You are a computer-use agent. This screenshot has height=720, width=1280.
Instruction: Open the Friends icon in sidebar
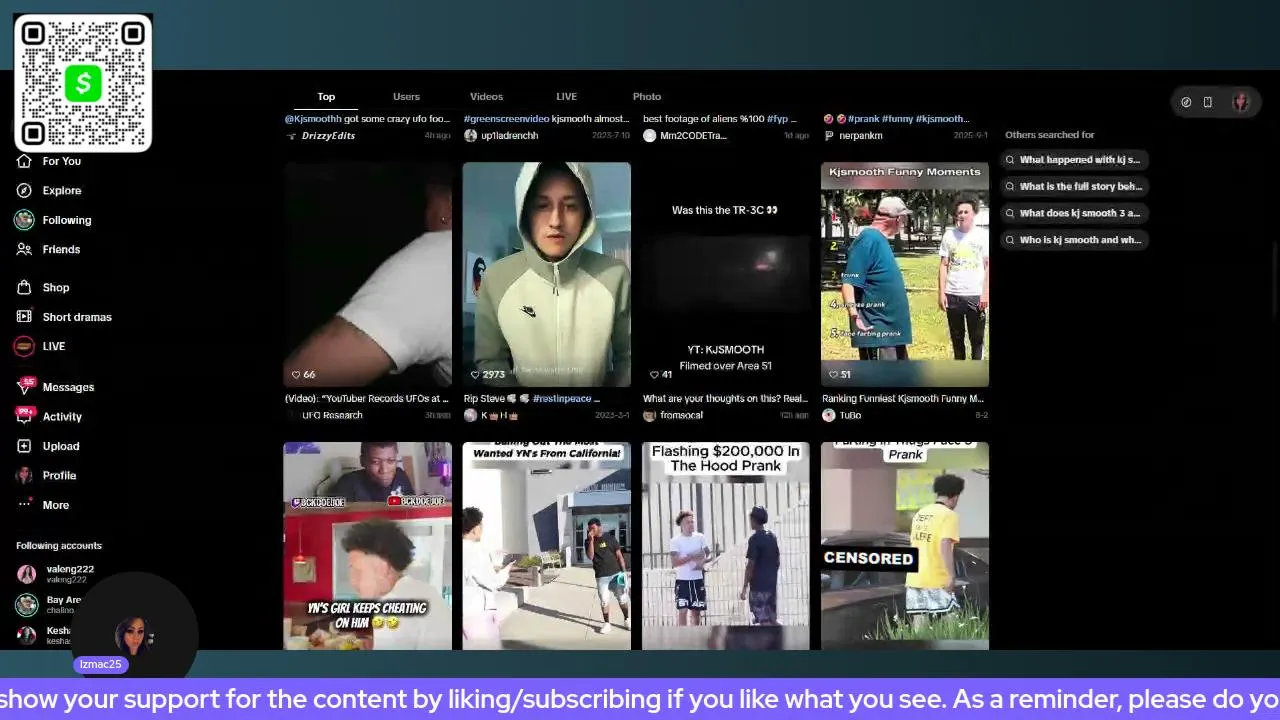[24, 249]
